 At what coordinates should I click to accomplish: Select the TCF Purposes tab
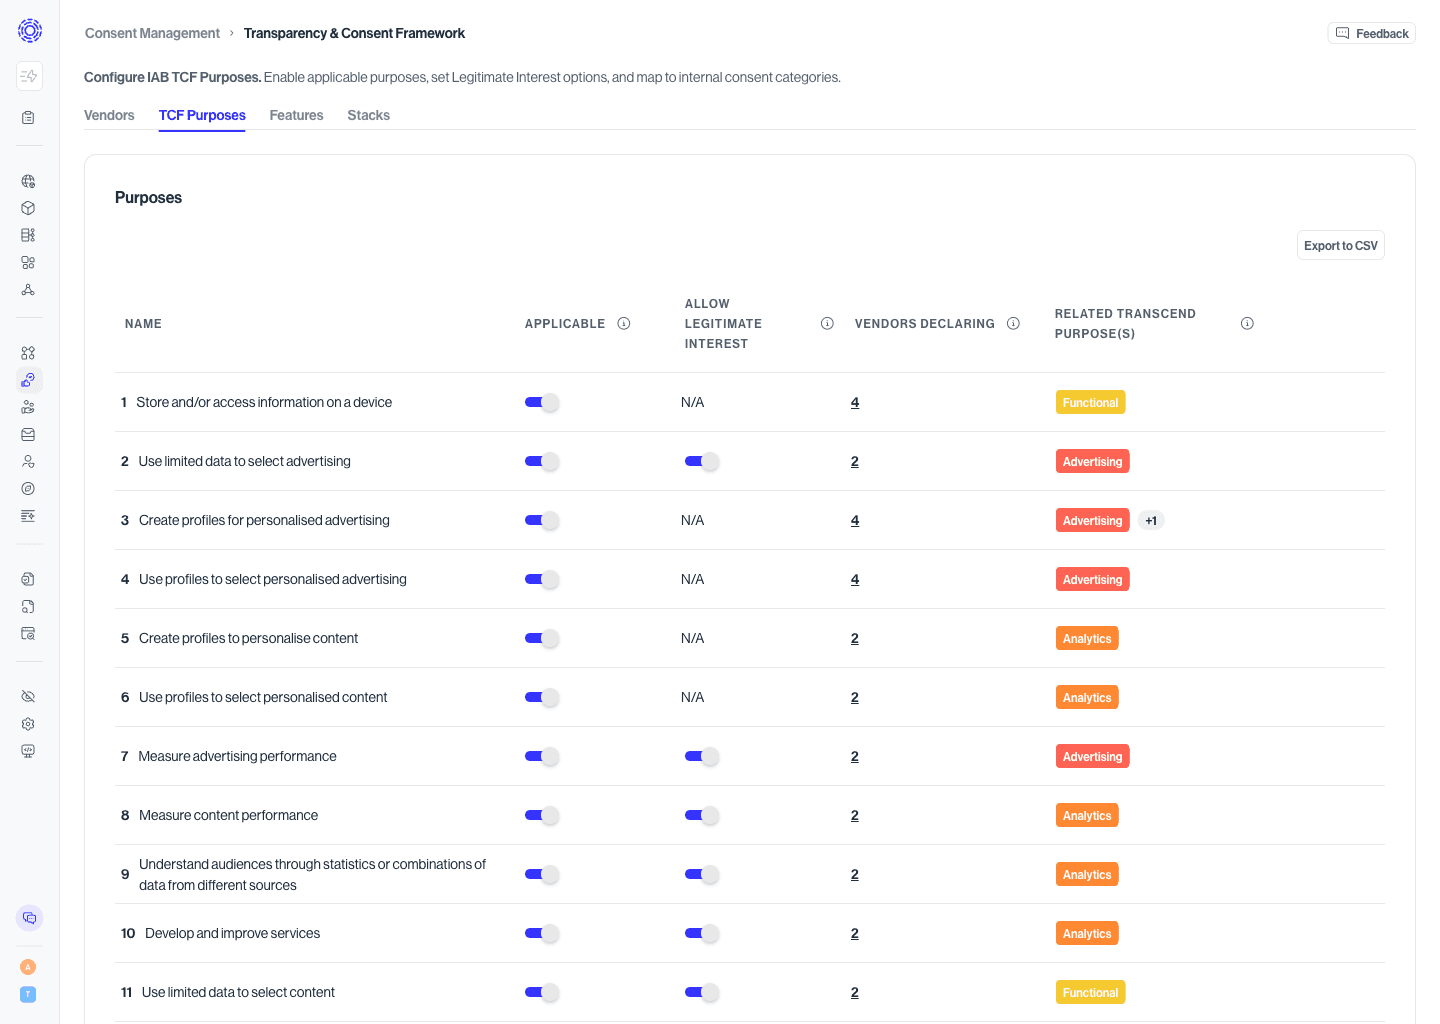[202, 115]
